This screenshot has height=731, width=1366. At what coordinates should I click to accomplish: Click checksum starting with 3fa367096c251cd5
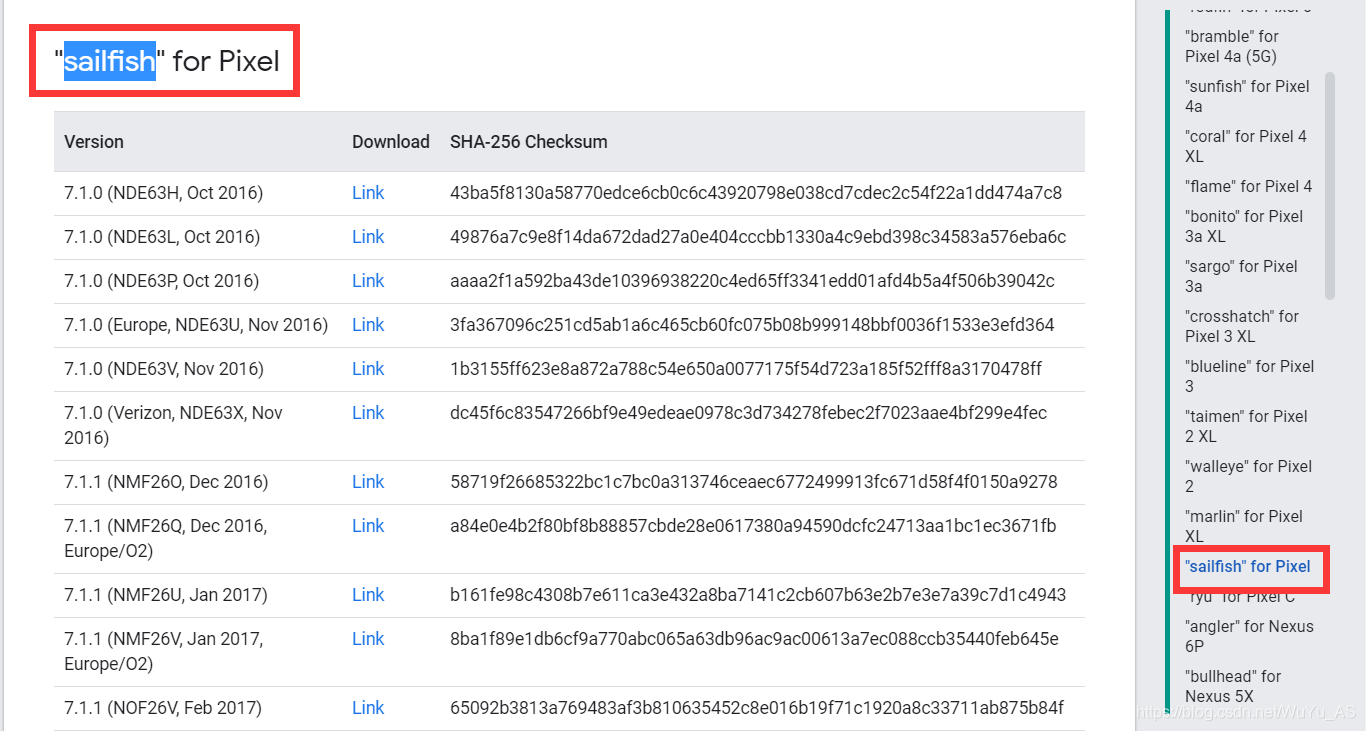click(x=752, y=325)
